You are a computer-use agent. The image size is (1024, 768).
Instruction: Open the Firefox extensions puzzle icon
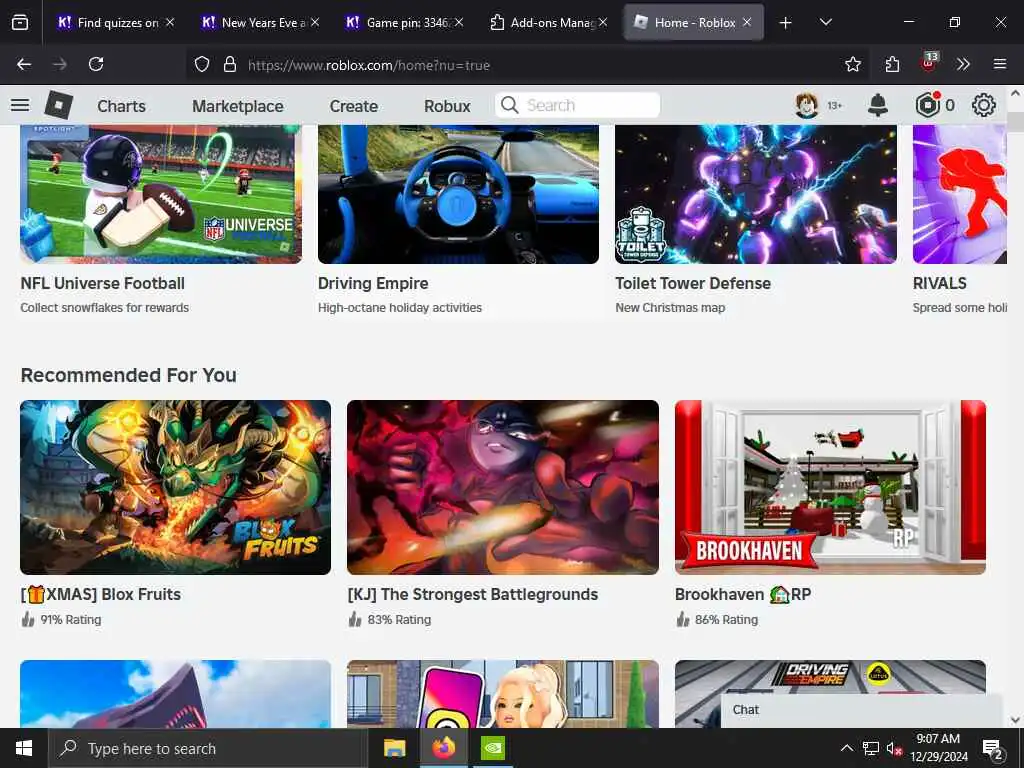[892, 64]
